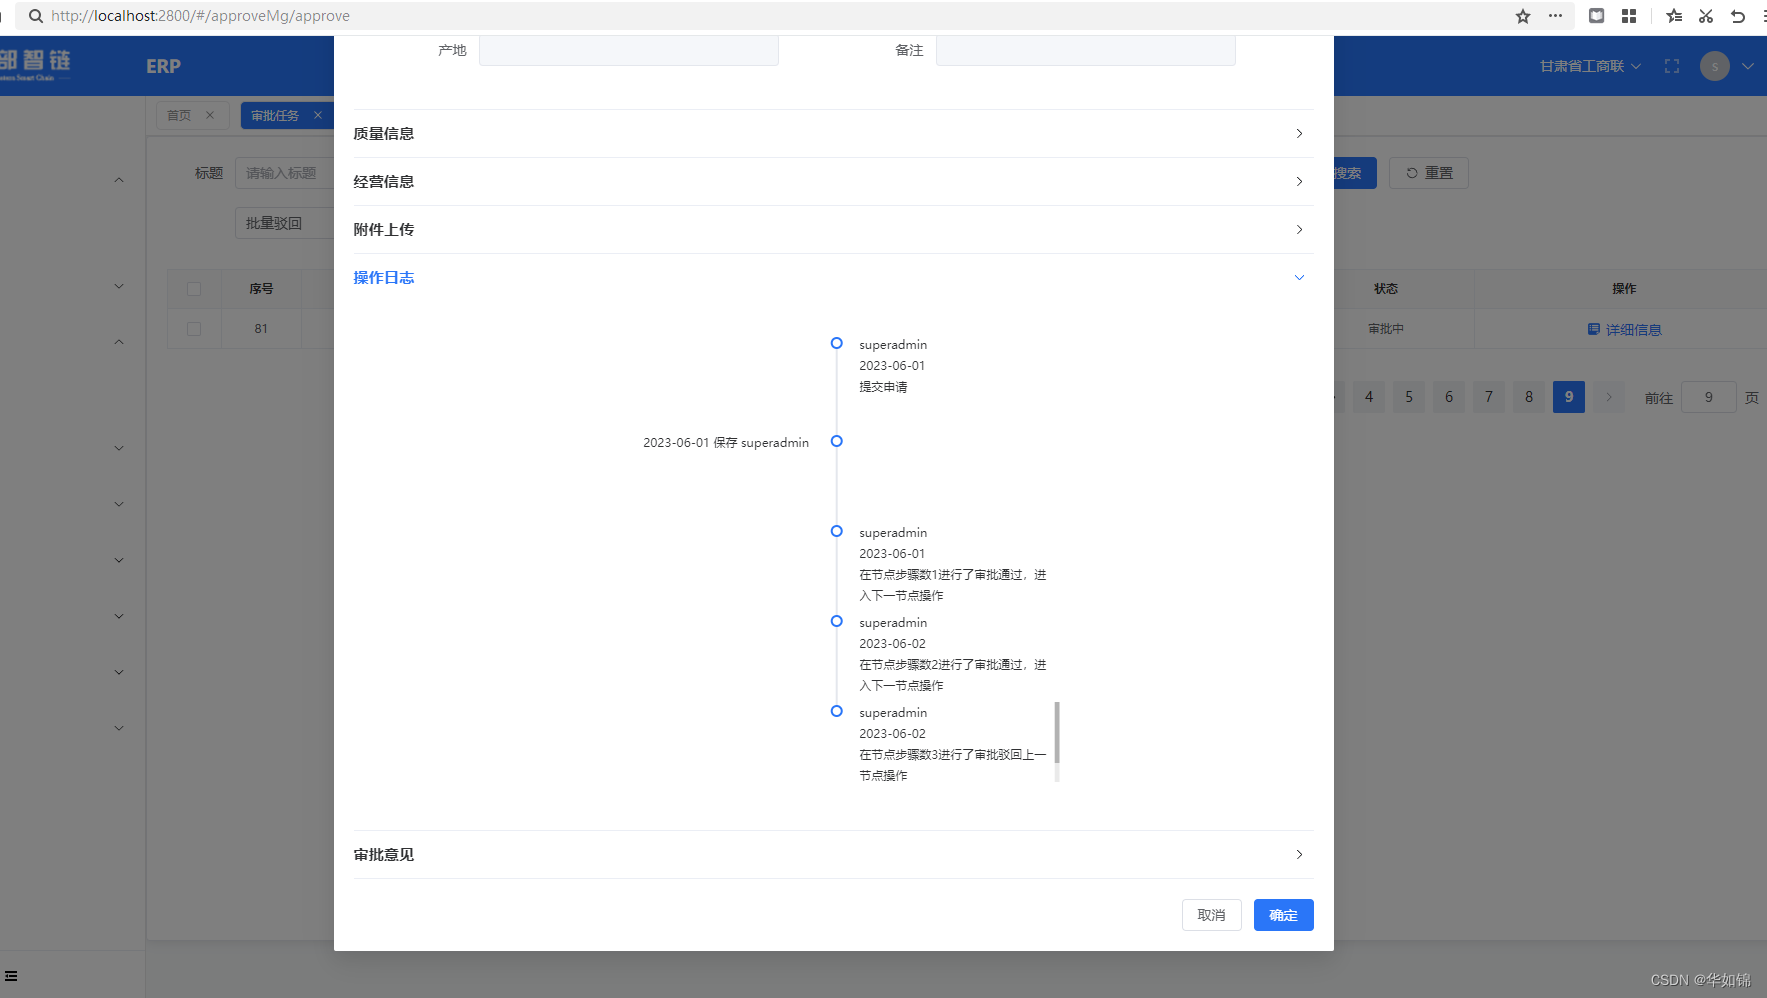
Task: Click the 详细信息 link in the table row
Action: [x=1632, y=328]
